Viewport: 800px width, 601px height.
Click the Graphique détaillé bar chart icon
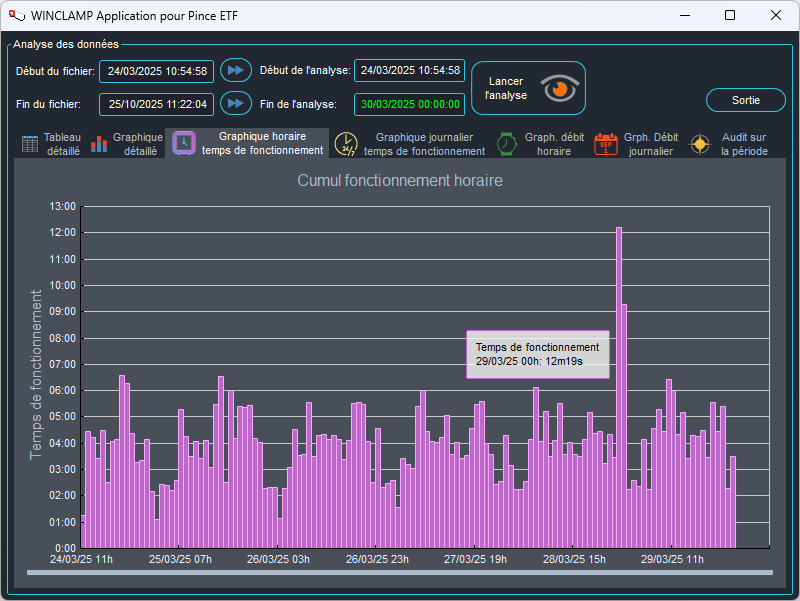[99, 144]
